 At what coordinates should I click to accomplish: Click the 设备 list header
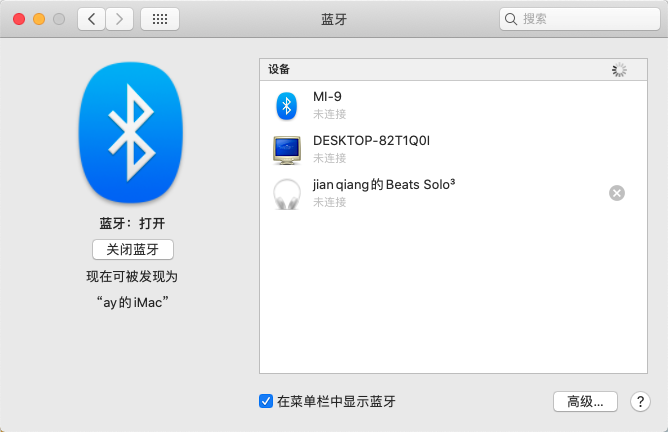click(x=453, y=69)
